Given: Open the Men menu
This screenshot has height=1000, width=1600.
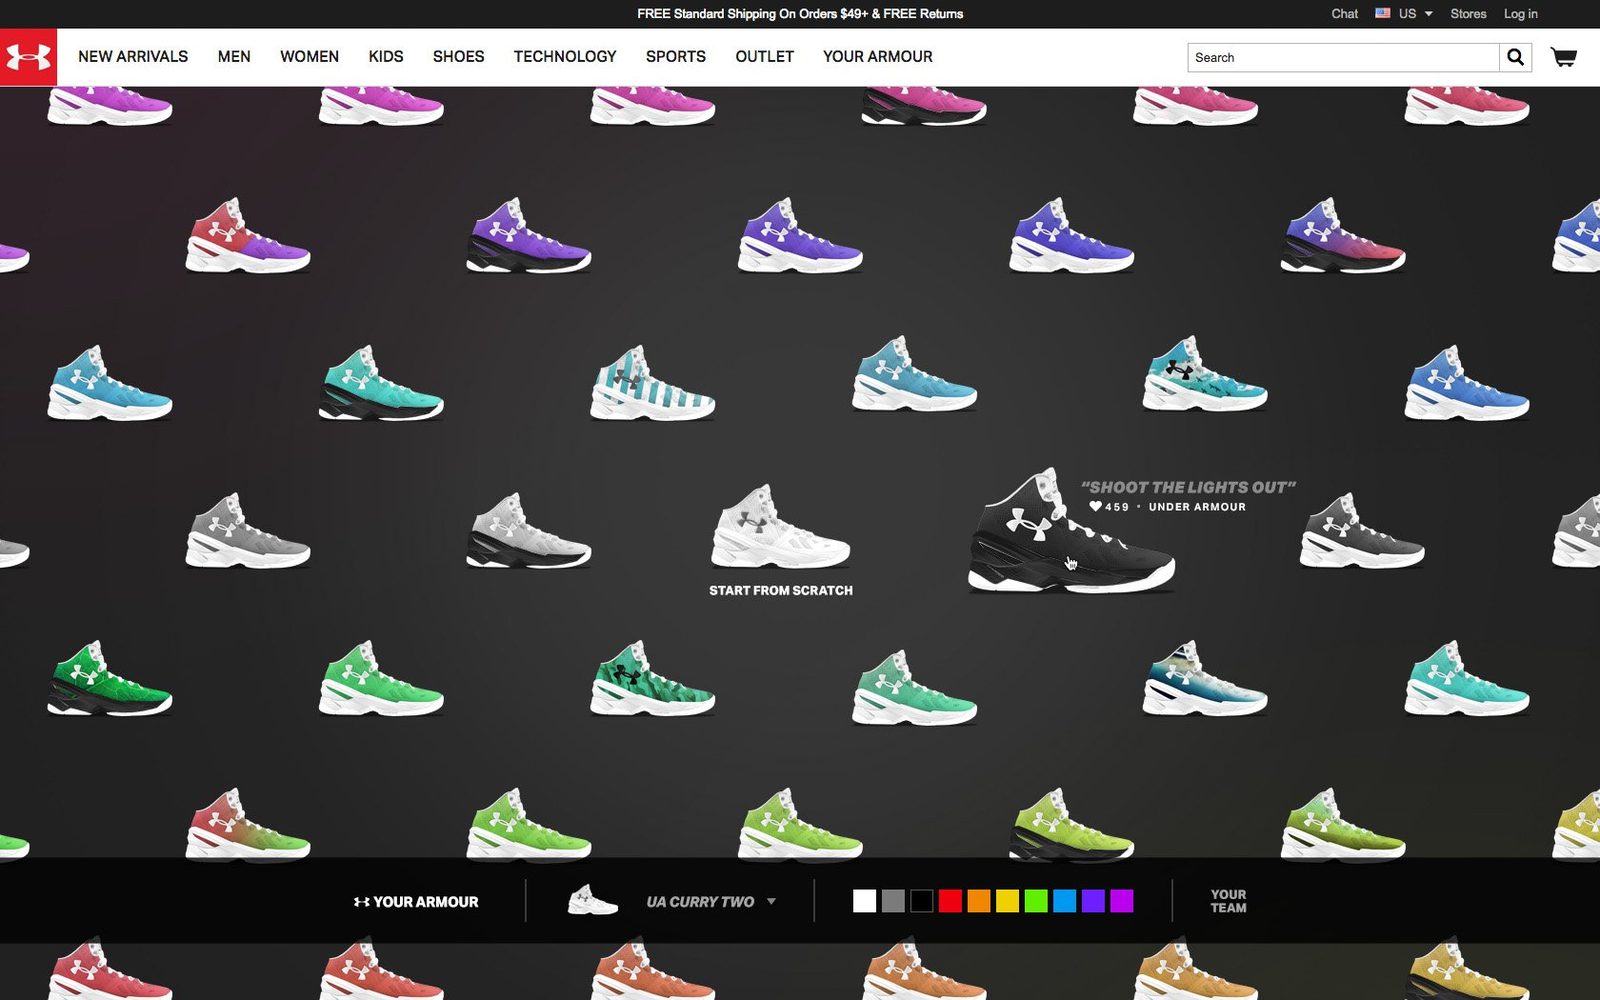Looking at the screenshot, I should pyautogui.click(x=234, y=57).
